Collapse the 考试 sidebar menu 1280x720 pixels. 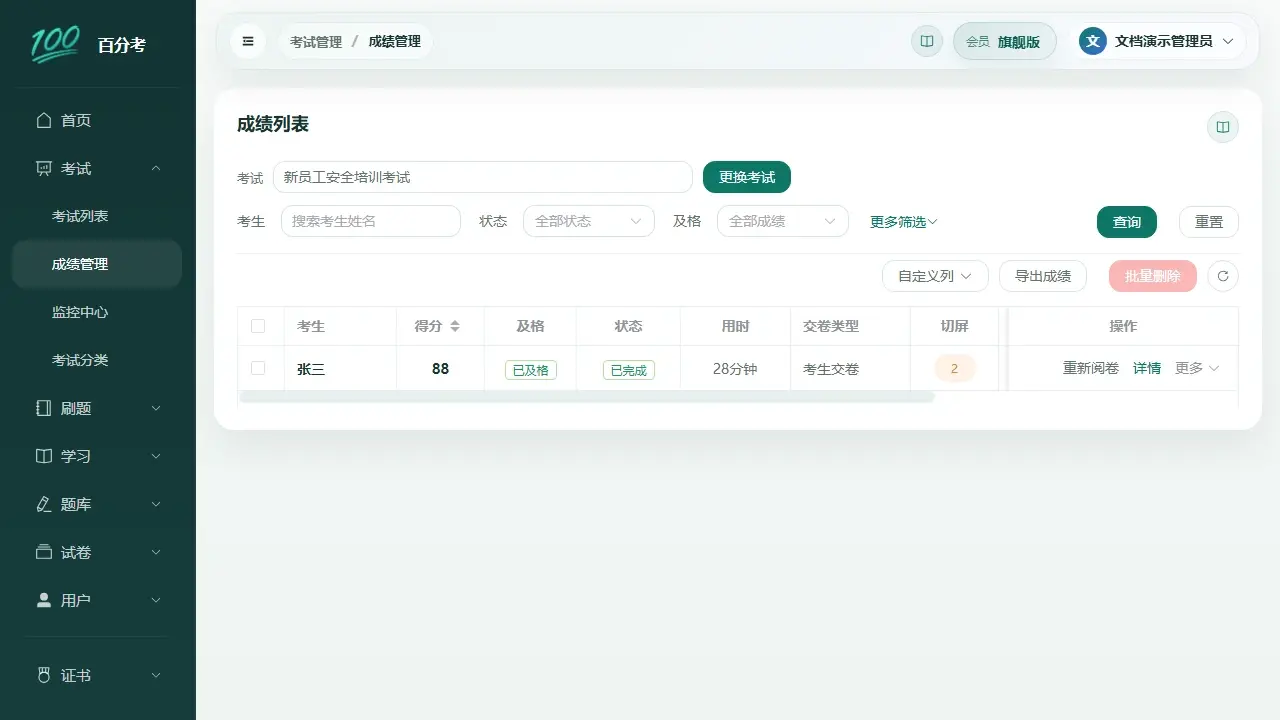click(156, 168)
